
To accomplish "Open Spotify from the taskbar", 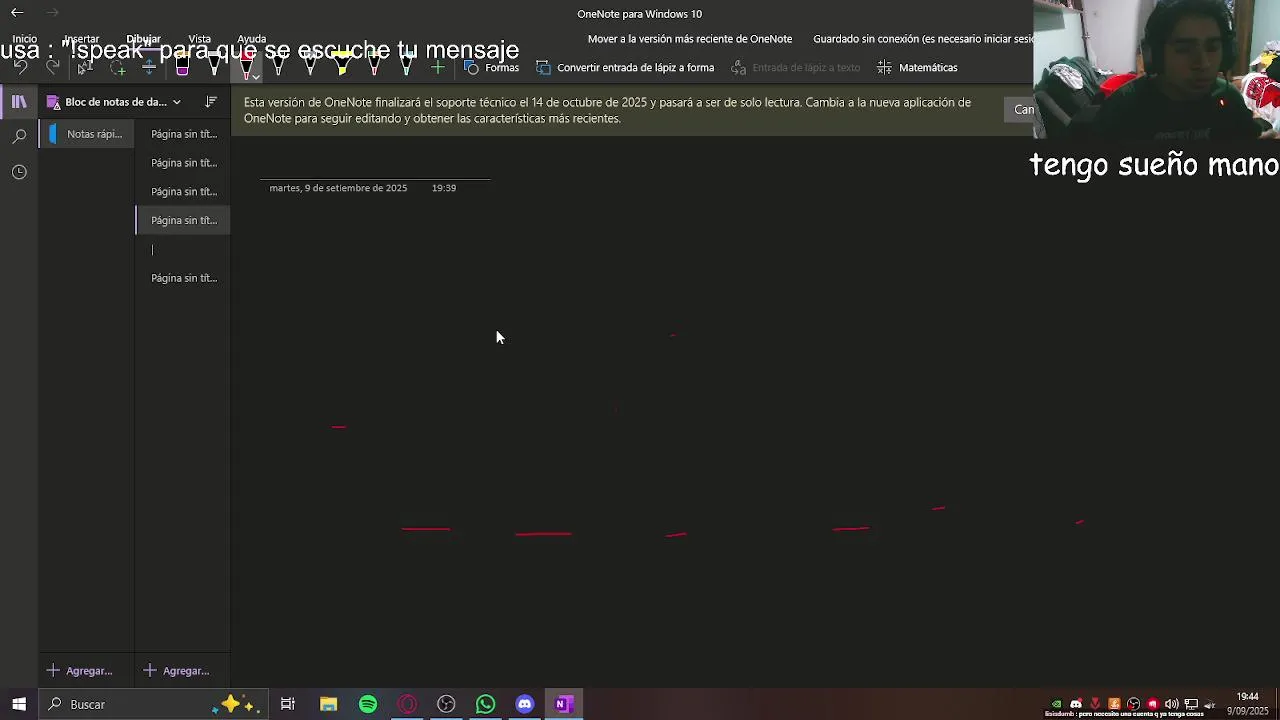I will 368,704.
